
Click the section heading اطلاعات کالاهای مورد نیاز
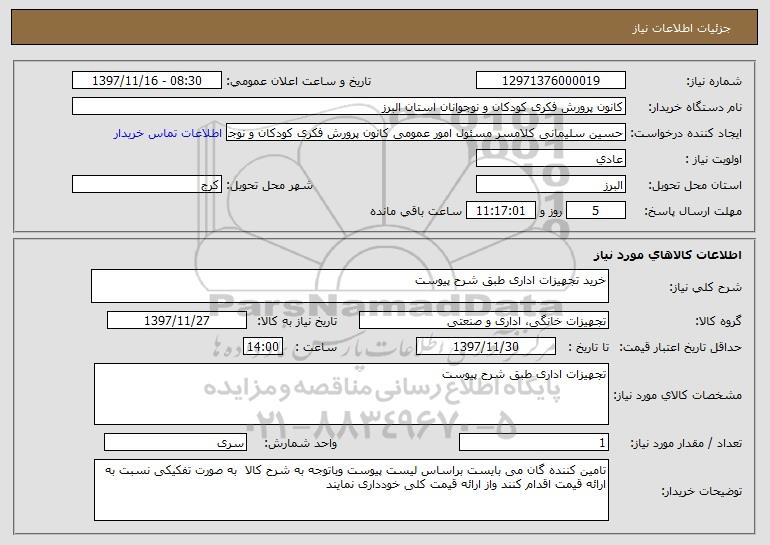(667, 255)
